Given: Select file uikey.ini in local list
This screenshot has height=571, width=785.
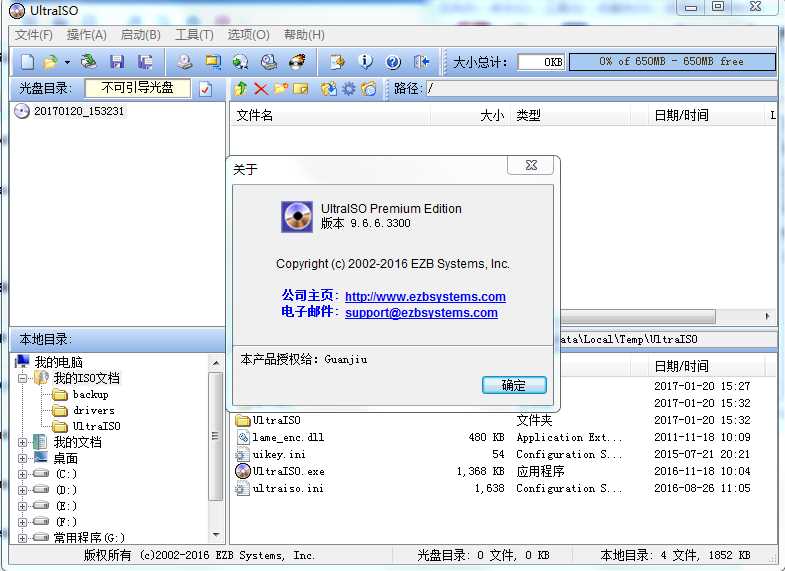Looking at the screenshot, I should tap(279, 454).
